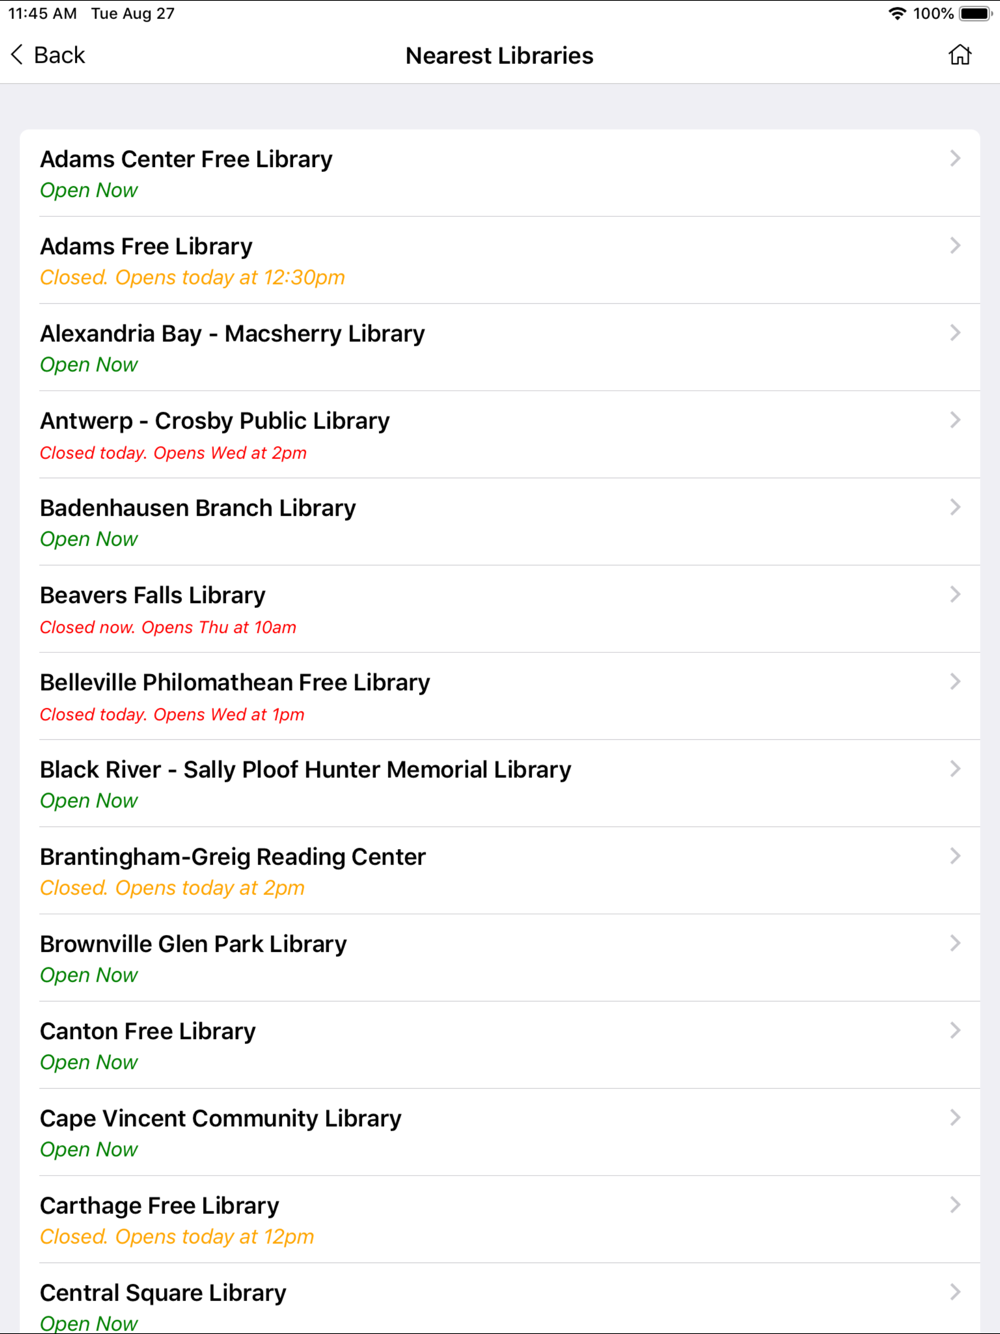This screenshot has width=1000, height=1334.
Task: Tap Beavers Falls Library row chevron
Action: (x=955, y=594)
